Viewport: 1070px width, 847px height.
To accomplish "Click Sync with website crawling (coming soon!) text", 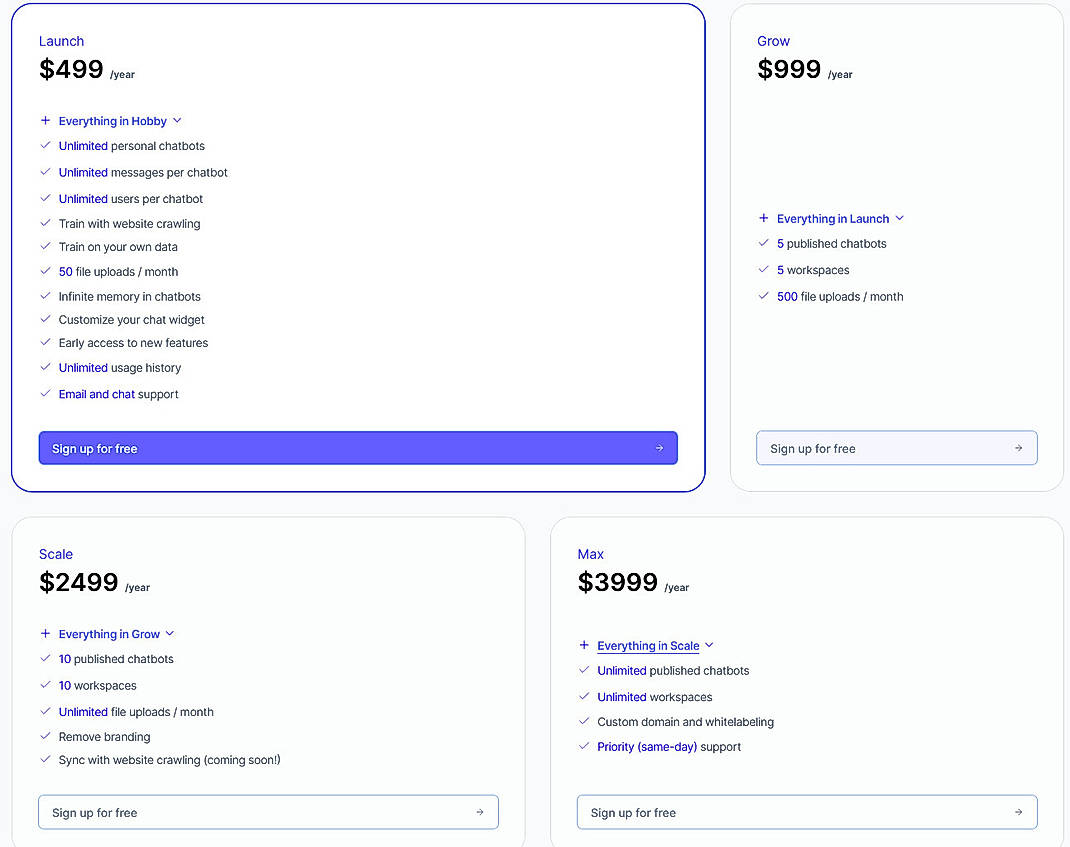I will pos(169,760).
